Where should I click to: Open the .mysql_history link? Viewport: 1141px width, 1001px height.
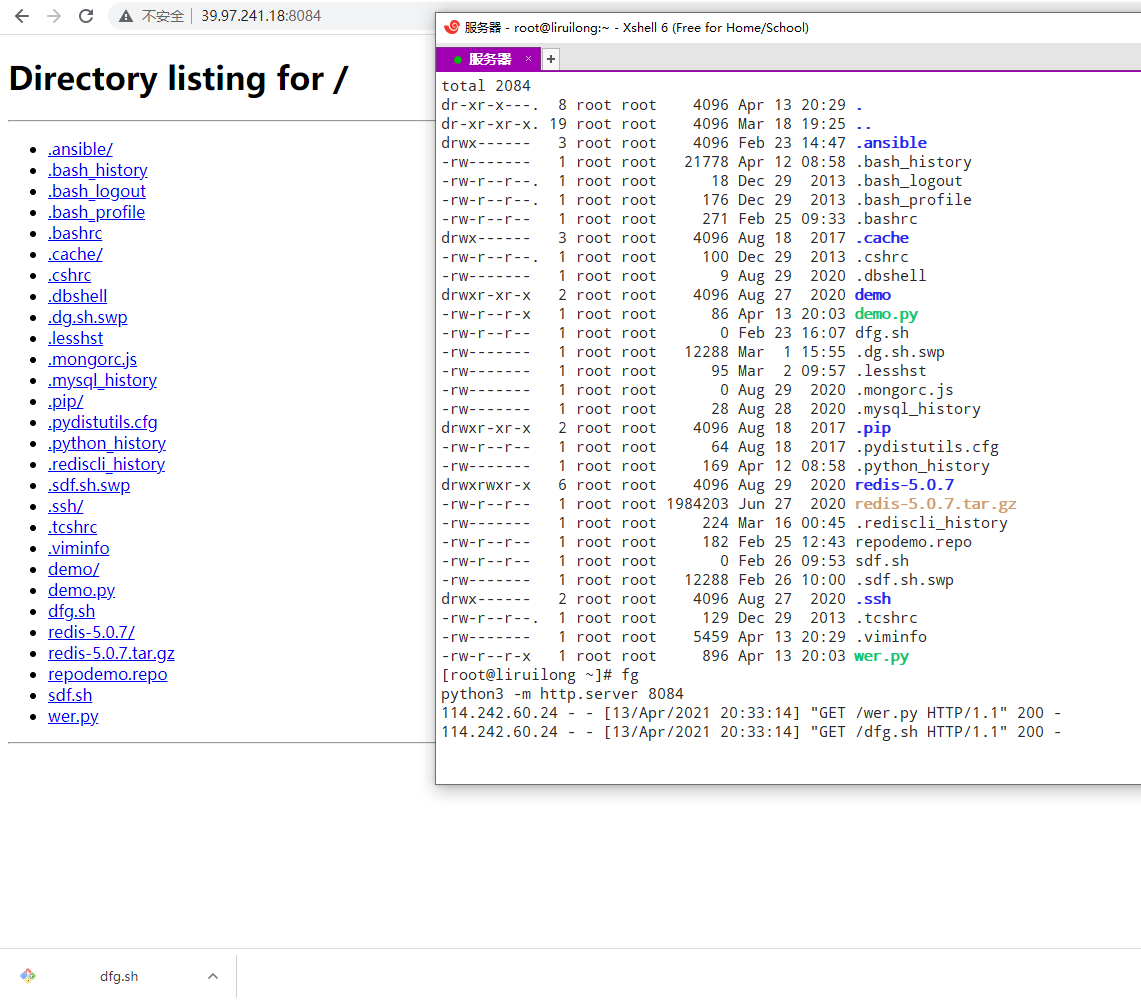(x=103, y=380)
